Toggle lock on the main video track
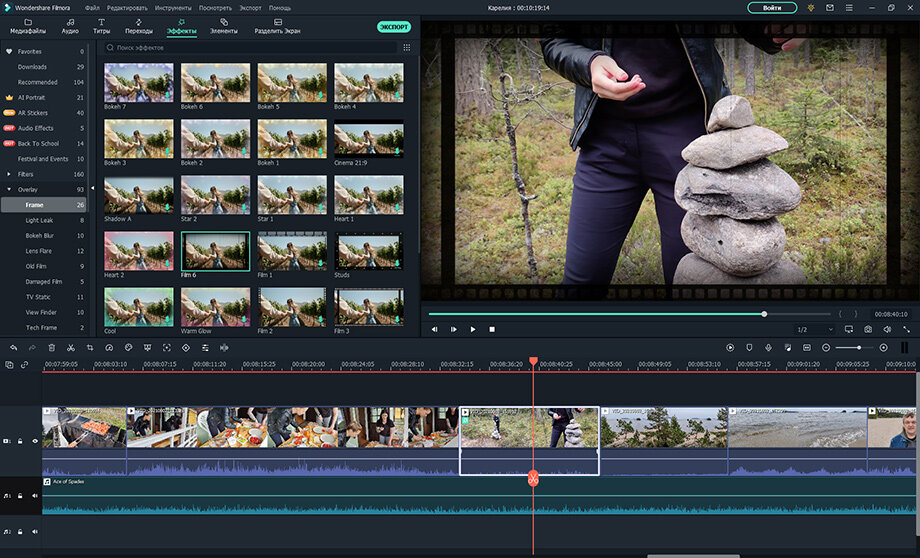Image resolution: width=920 pixels, height=558 pixels. [21, 441]
